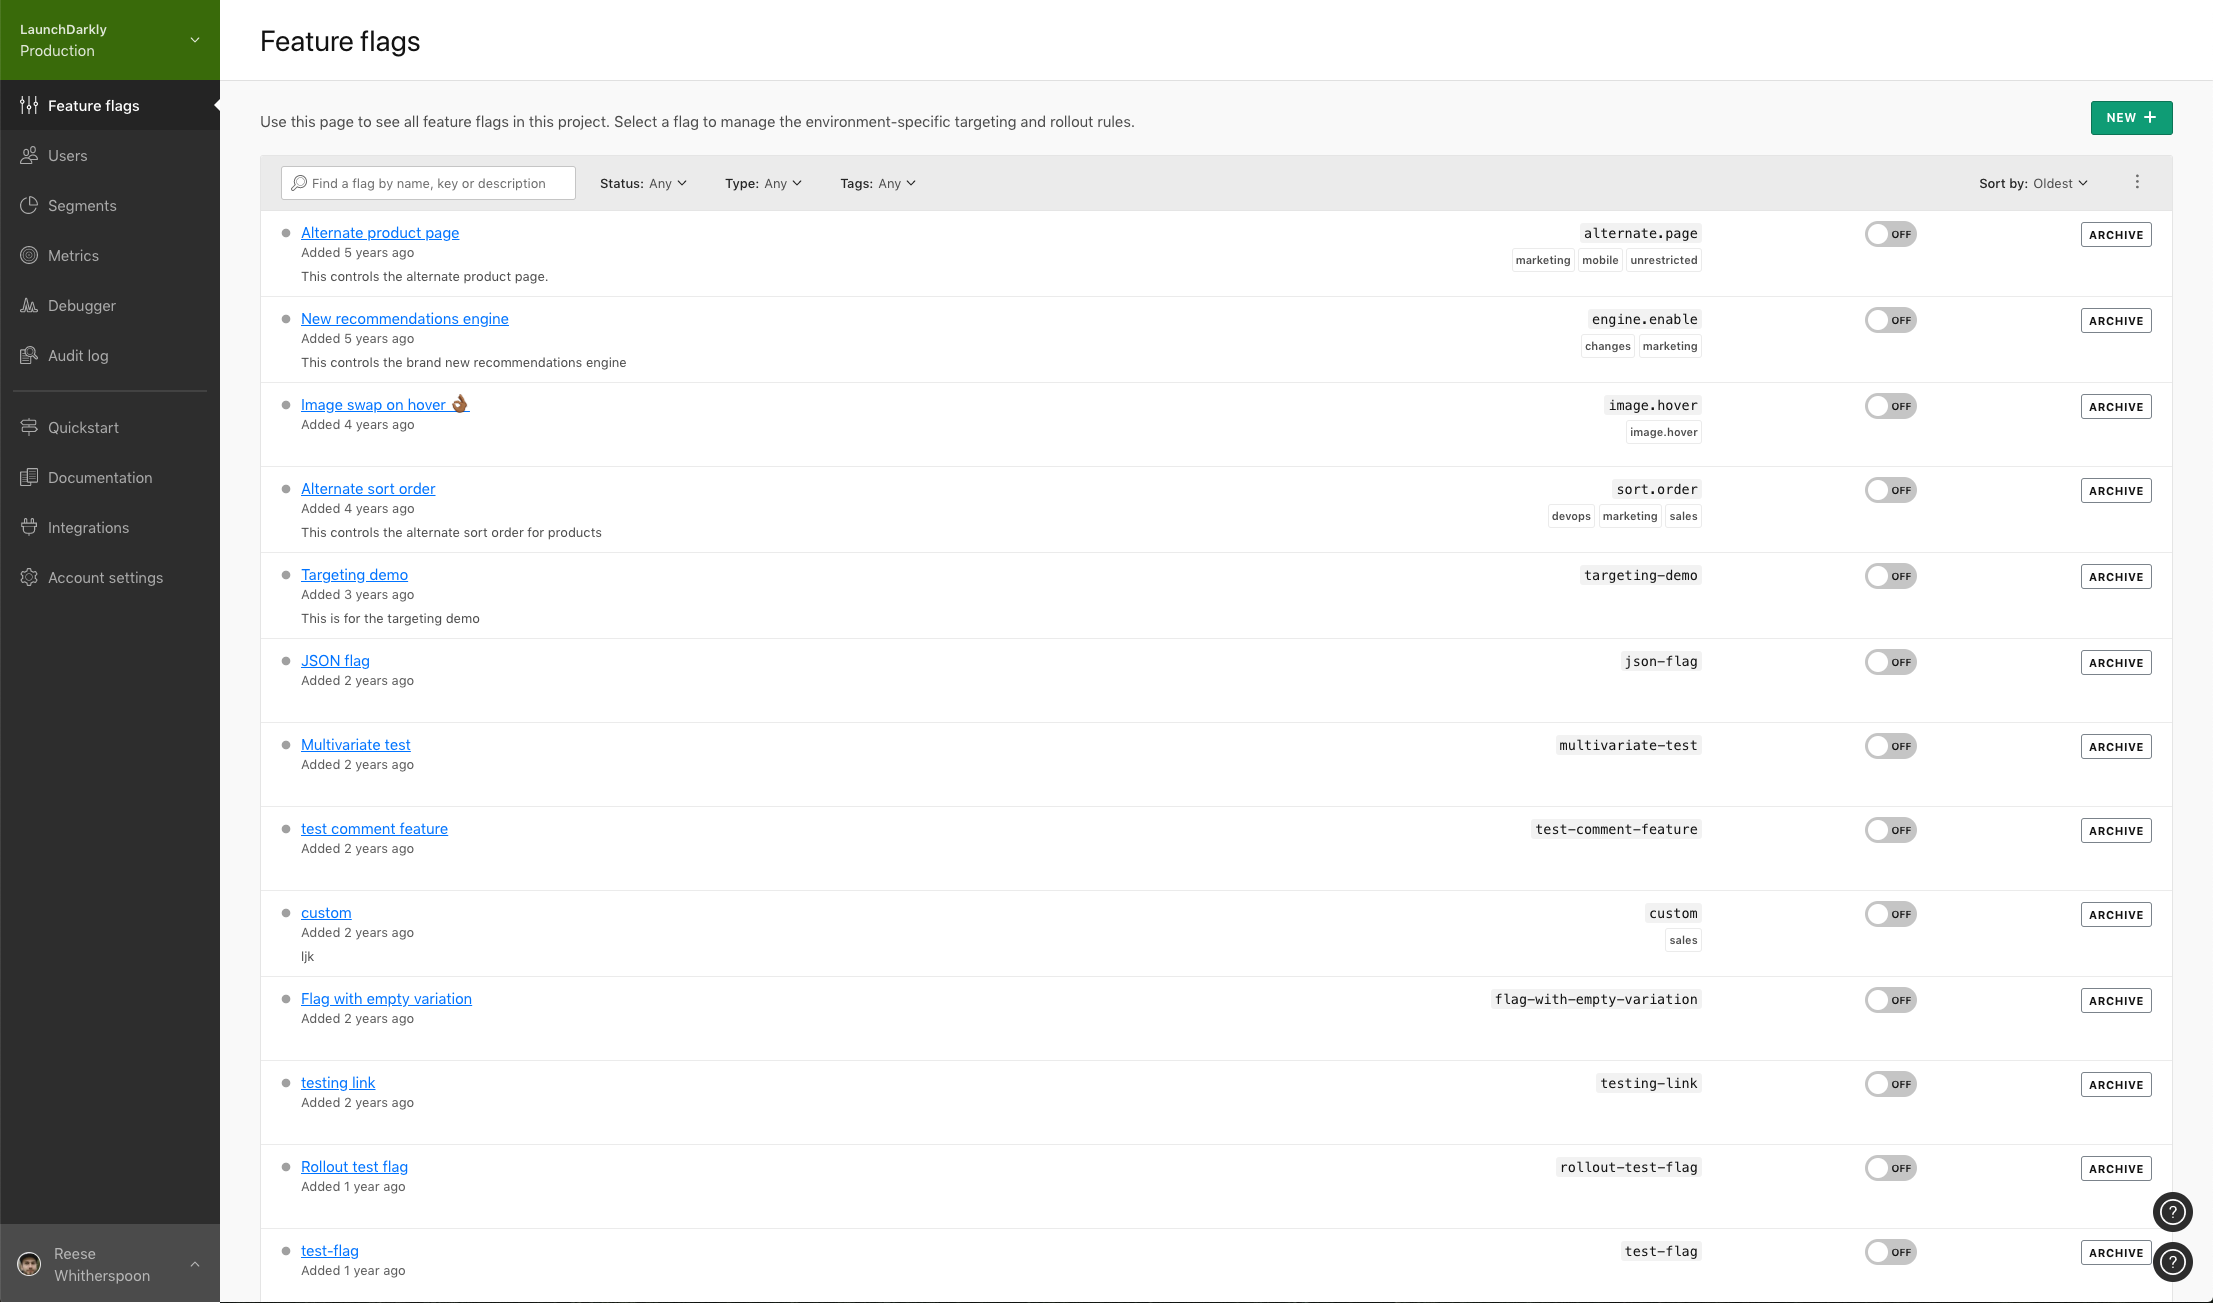Open the Rollout test flag link
Image resolution: width=2213 pixels, height=1303 pixels.
[354, 1167]
